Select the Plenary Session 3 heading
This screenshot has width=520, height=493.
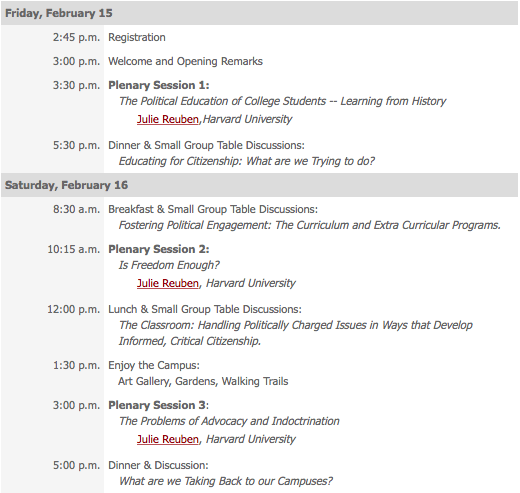coord(158,405)
